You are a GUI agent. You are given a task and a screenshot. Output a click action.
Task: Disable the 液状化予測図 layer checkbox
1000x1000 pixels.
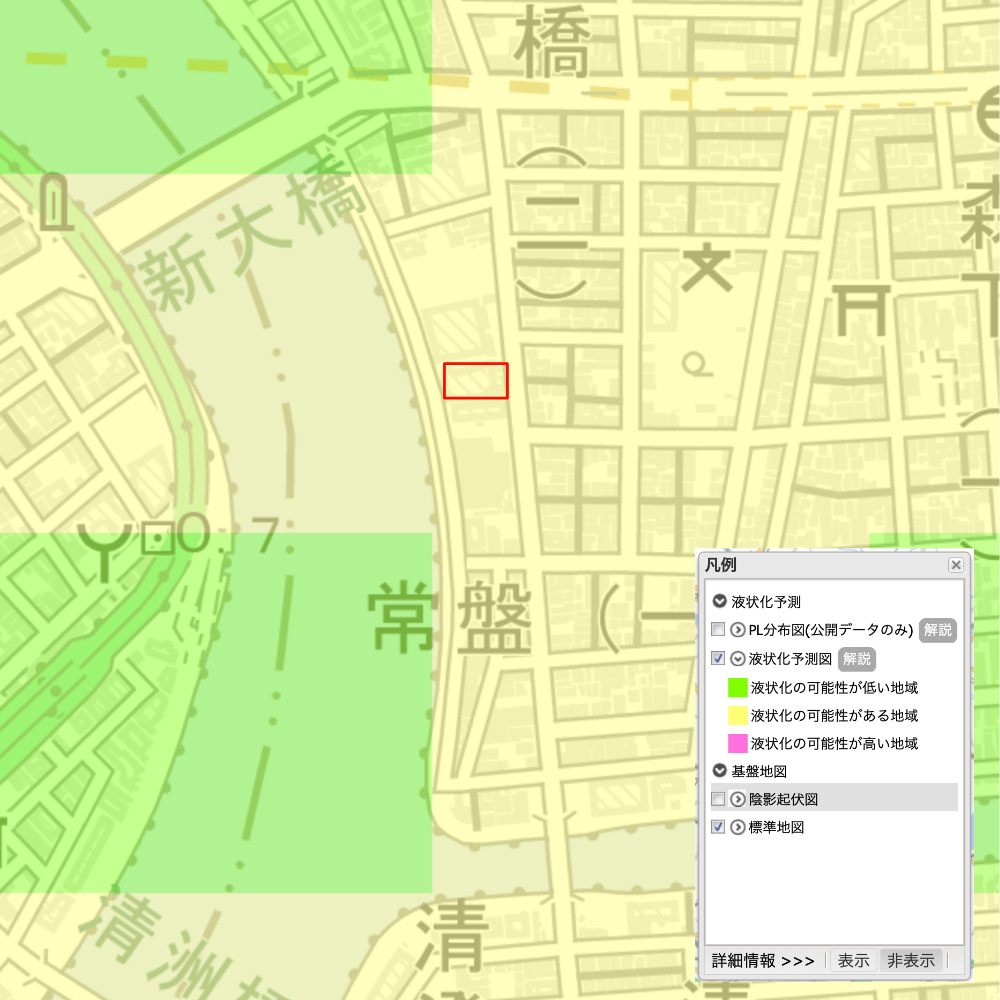tap(716, 658)
